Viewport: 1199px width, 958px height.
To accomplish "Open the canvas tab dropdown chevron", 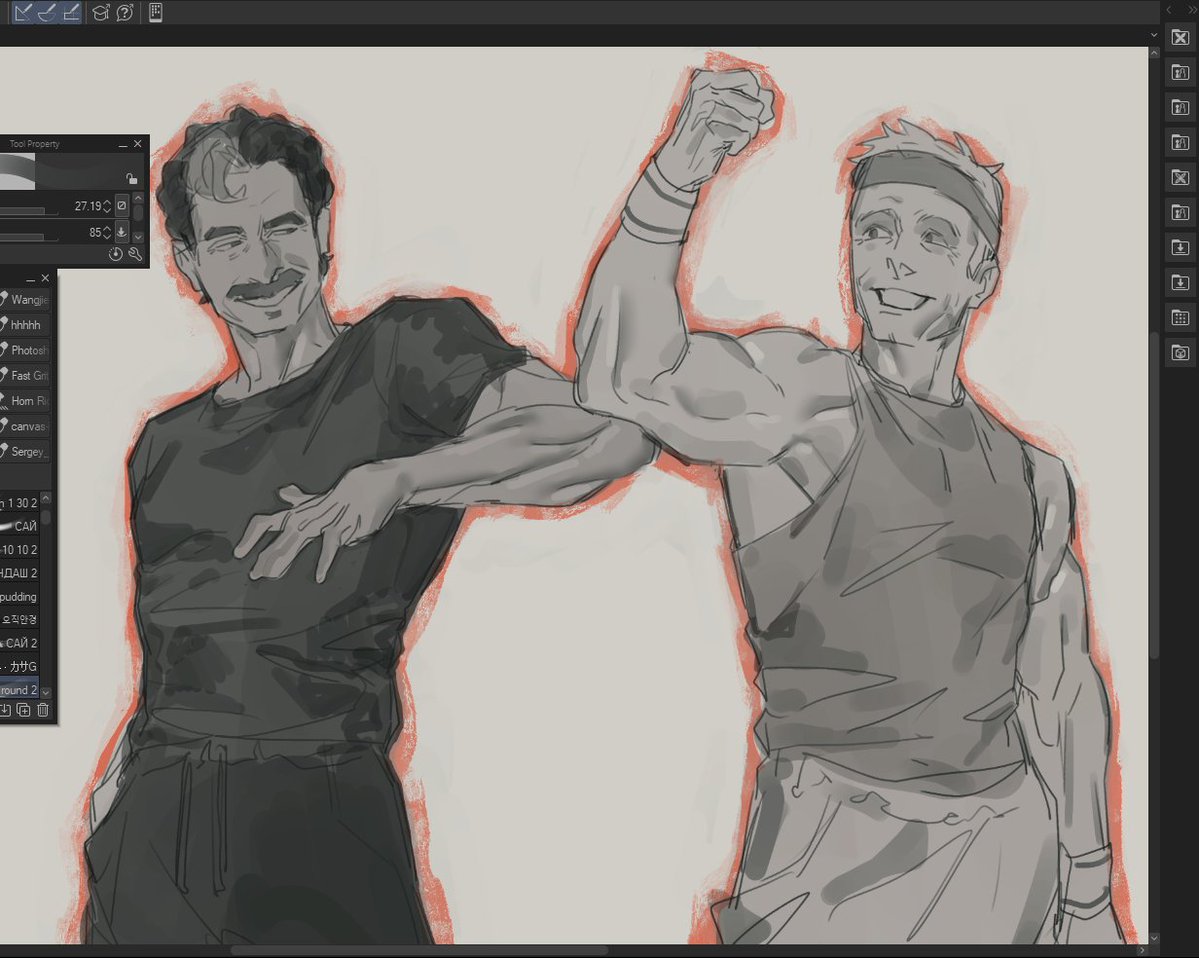I will [x=1154, y=35].
